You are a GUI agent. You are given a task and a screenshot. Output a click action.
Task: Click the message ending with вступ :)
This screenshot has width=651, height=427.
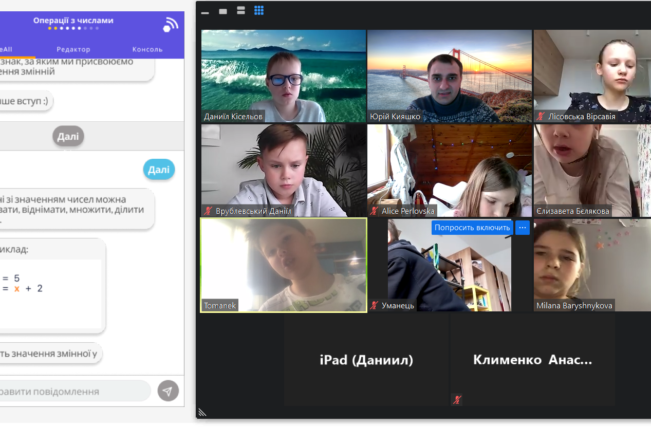coord(26,101)
